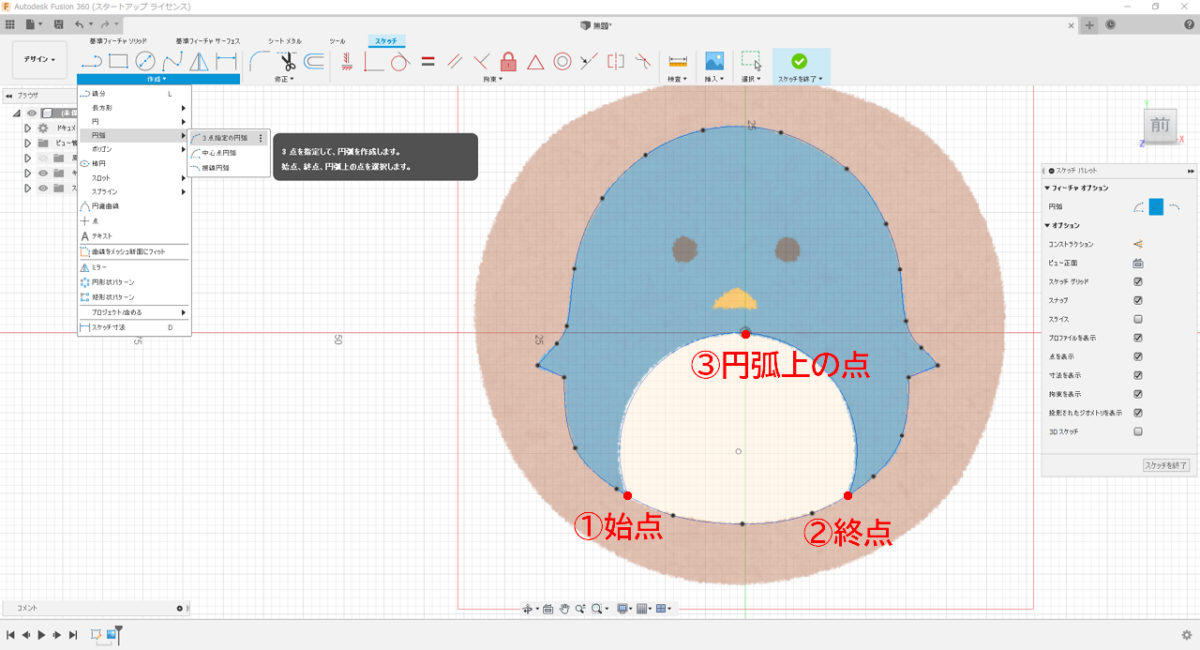1200x650 pixels.
Task: Choose Ellipse (楕円) from Create menu
Action: click(x=134, y=163)
